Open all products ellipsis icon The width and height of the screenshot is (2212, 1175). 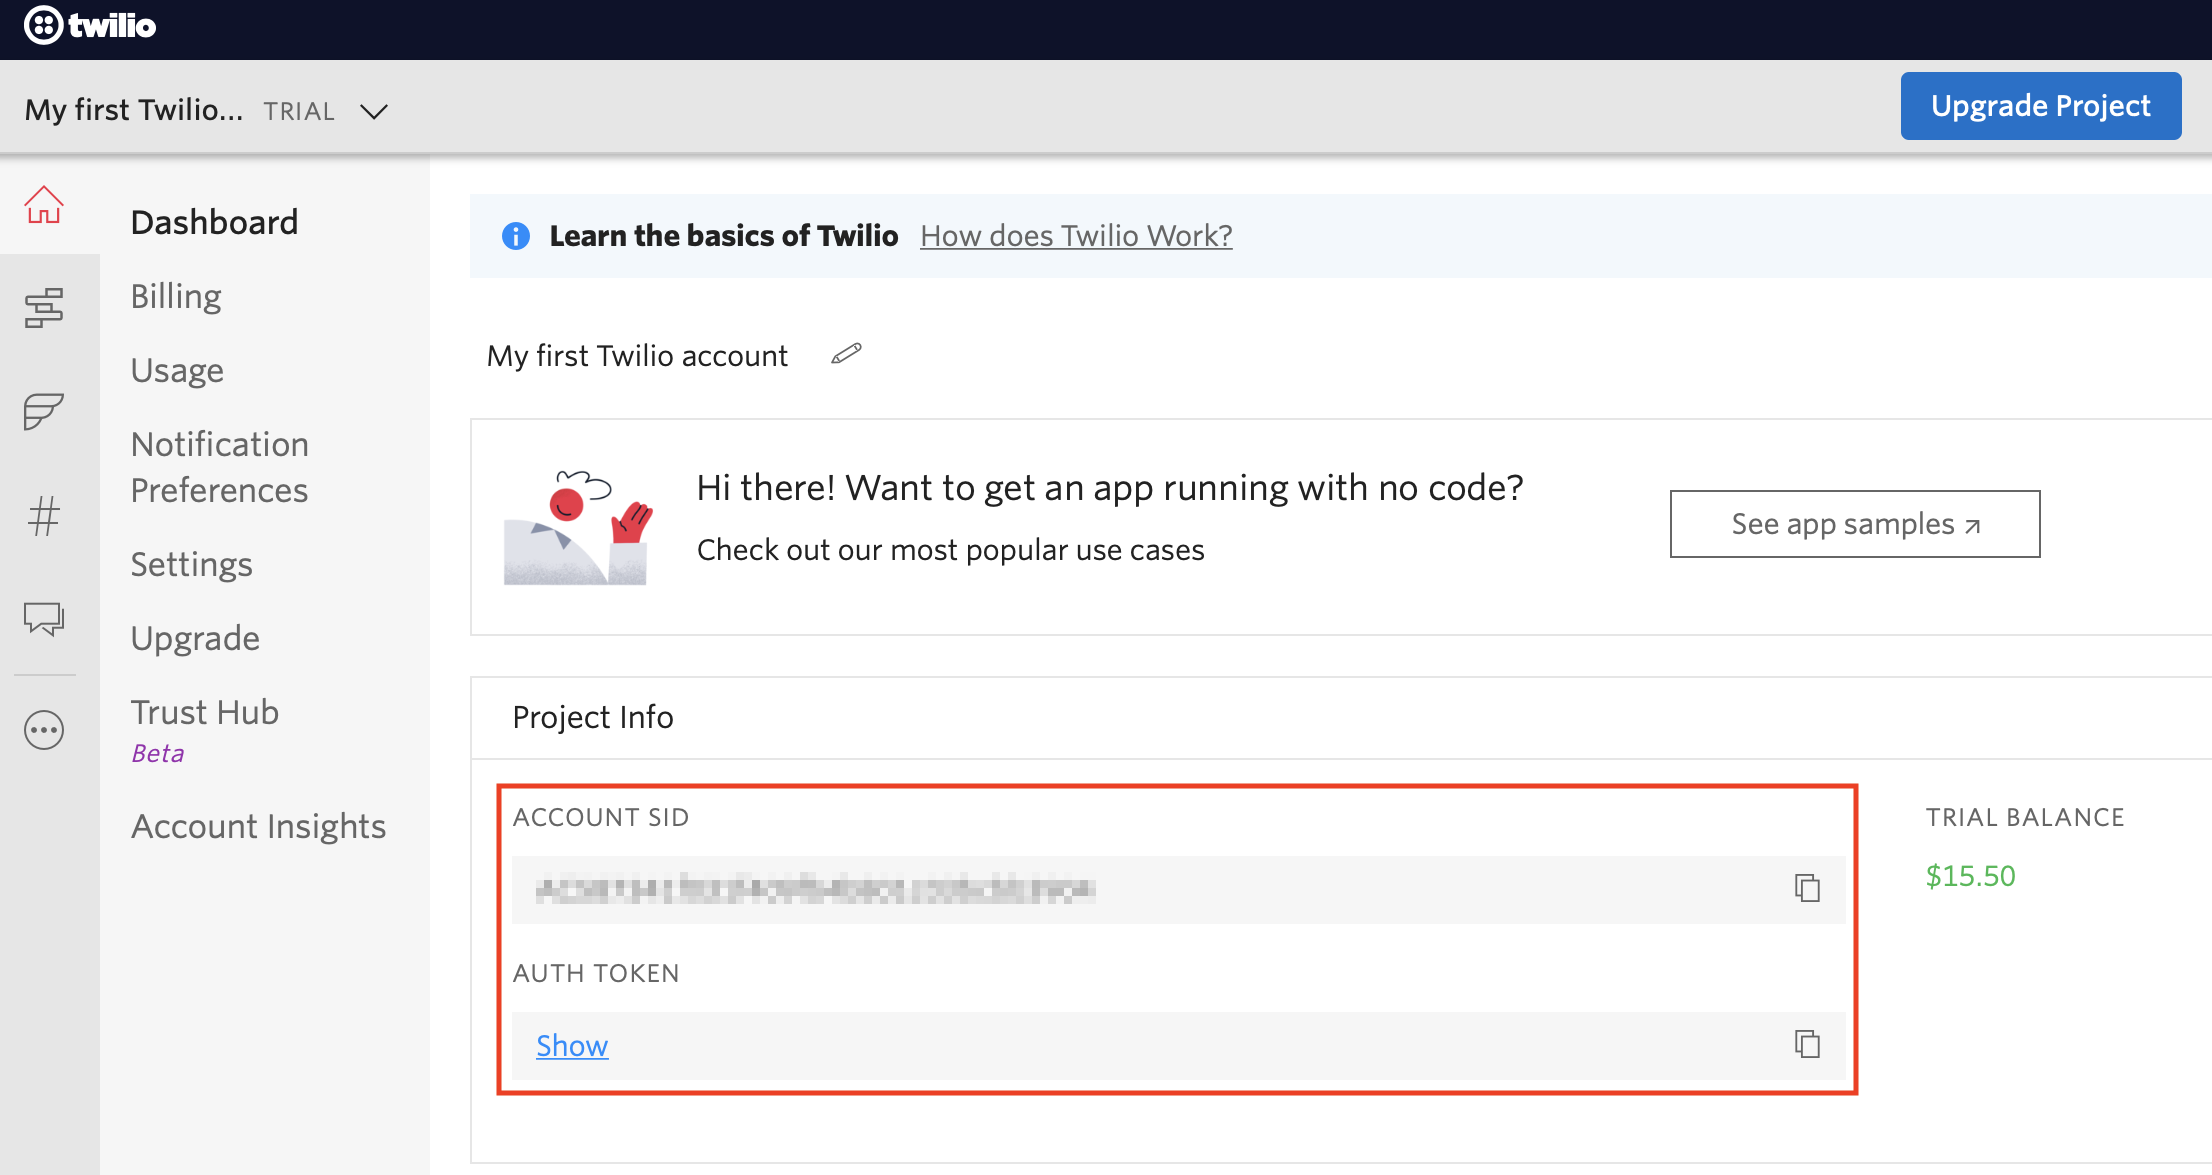tap(44, 730)
